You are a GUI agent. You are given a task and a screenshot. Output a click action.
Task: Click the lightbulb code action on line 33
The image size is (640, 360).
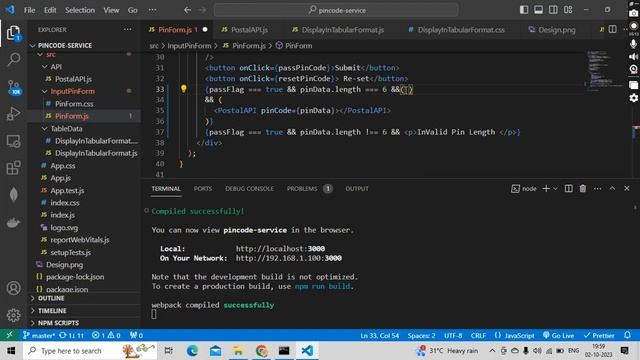(184, 89)
